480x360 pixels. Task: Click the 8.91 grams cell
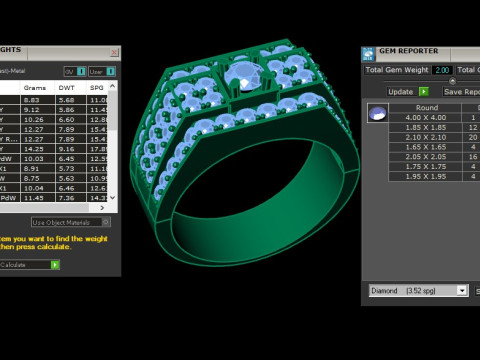point(38,169)
